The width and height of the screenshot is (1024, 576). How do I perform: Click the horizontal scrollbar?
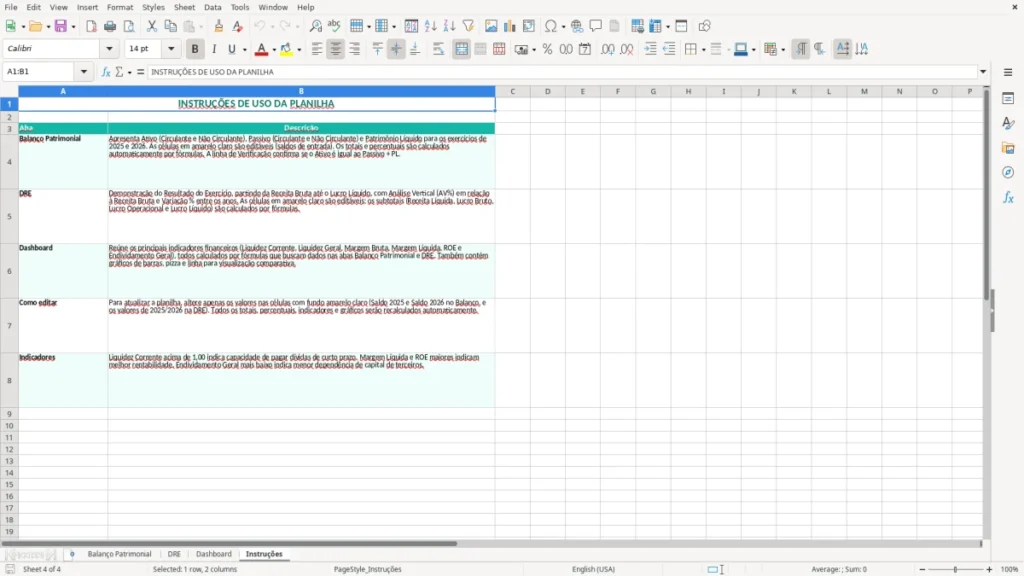pos(229,543)
